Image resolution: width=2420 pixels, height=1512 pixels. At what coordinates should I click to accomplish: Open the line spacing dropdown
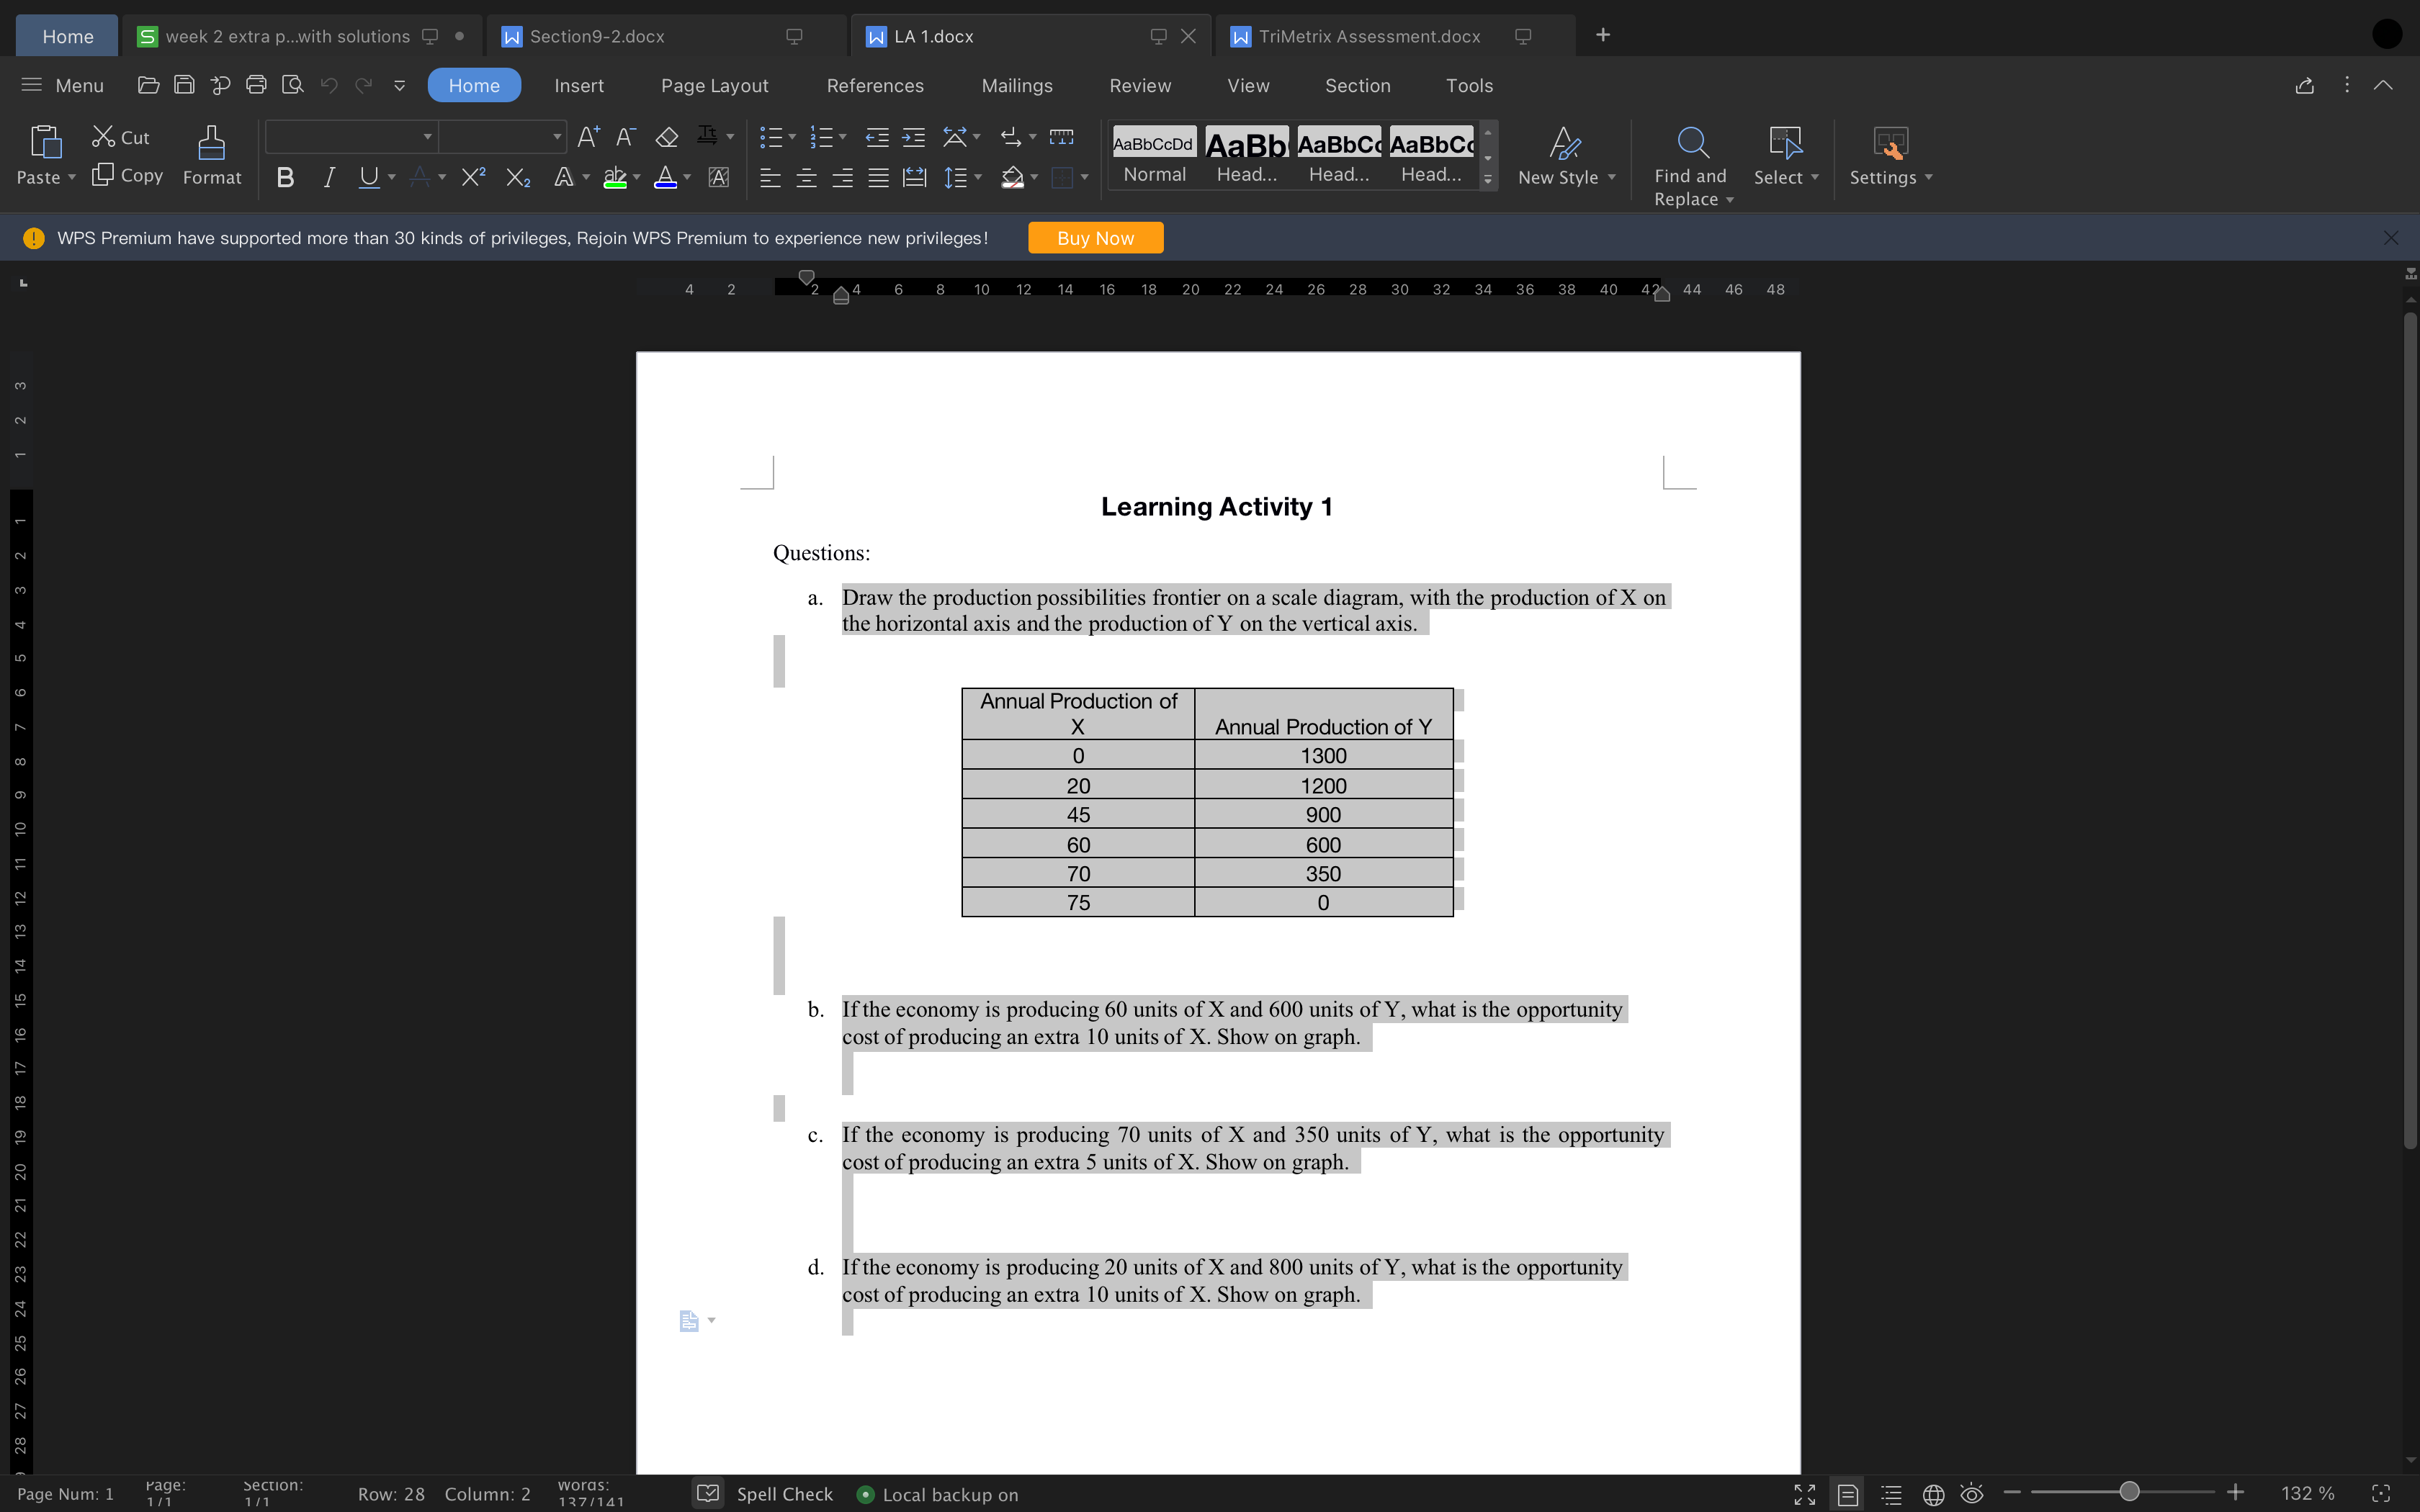pos(977,177)
